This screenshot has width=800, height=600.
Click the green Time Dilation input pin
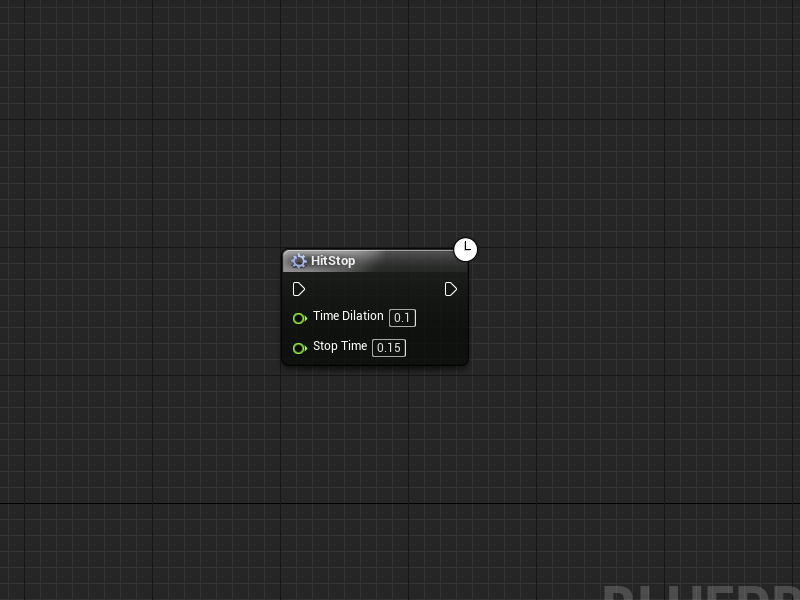pos(299,318)
